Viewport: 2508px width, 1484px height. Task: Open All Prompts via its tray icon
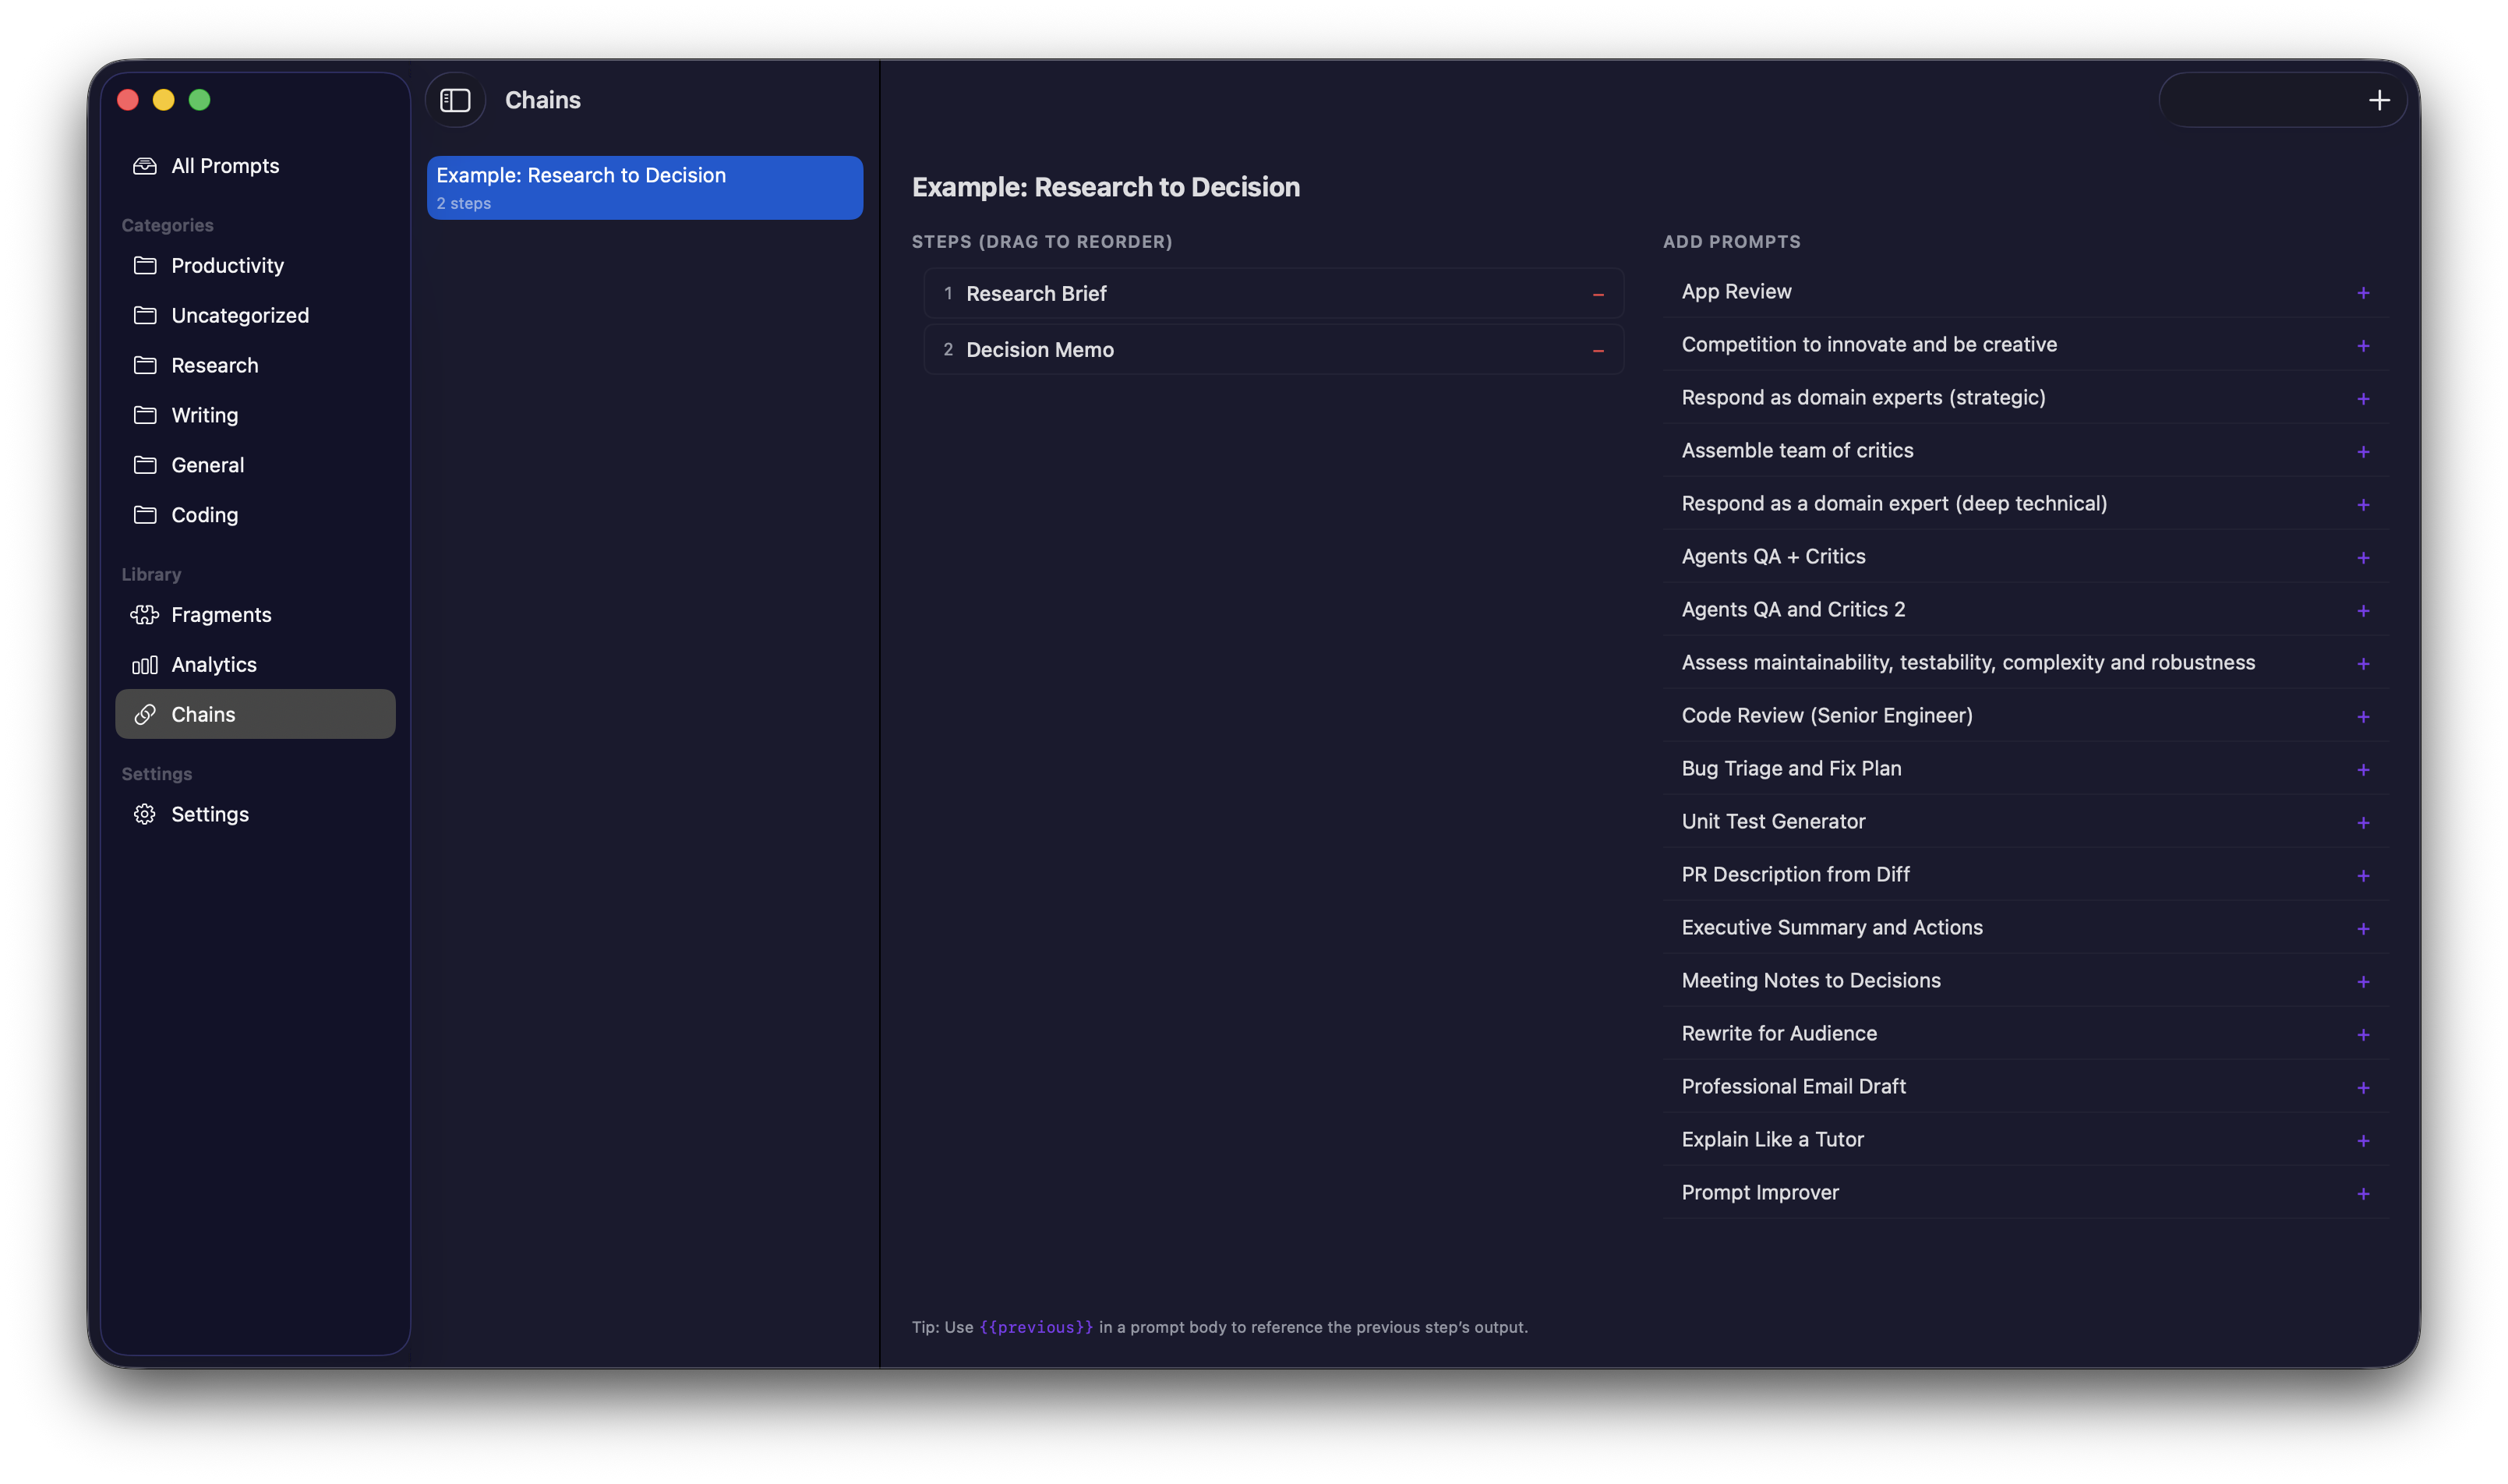(x=145, y=166)
